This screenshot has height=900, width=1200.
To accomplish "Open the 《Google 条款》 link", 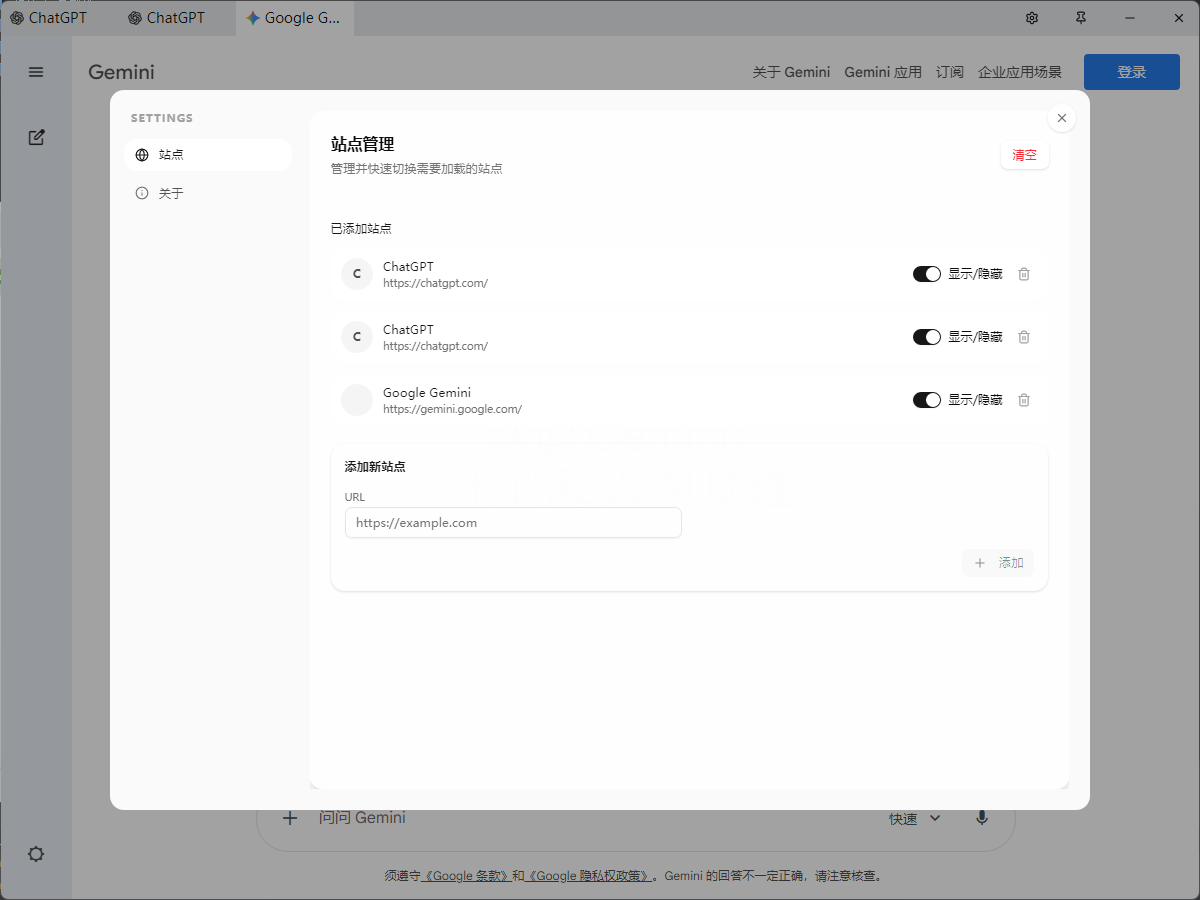I will 467,876.
